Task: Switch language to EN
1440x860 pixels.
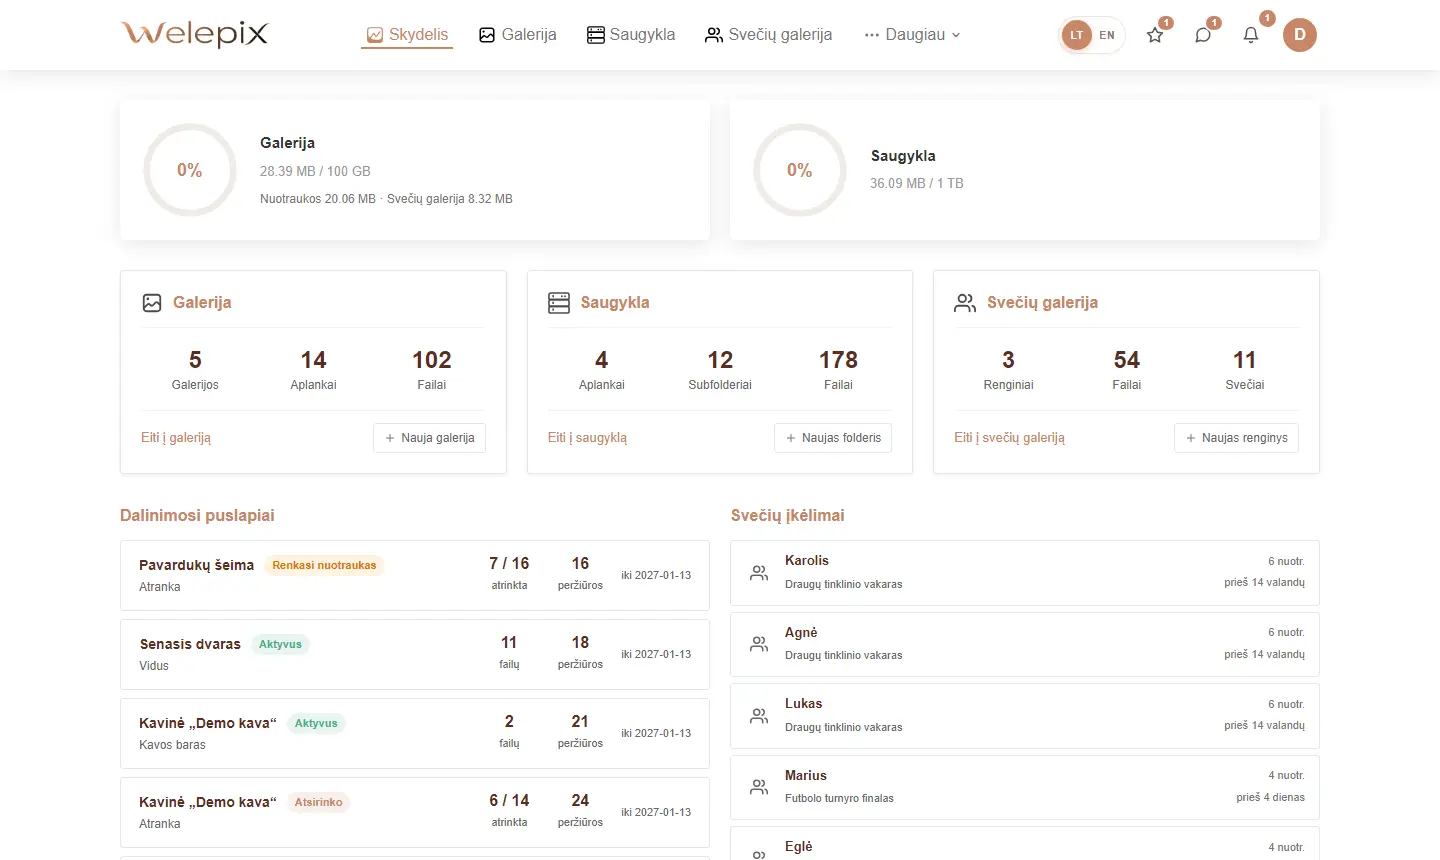Action: (1107, 35)
